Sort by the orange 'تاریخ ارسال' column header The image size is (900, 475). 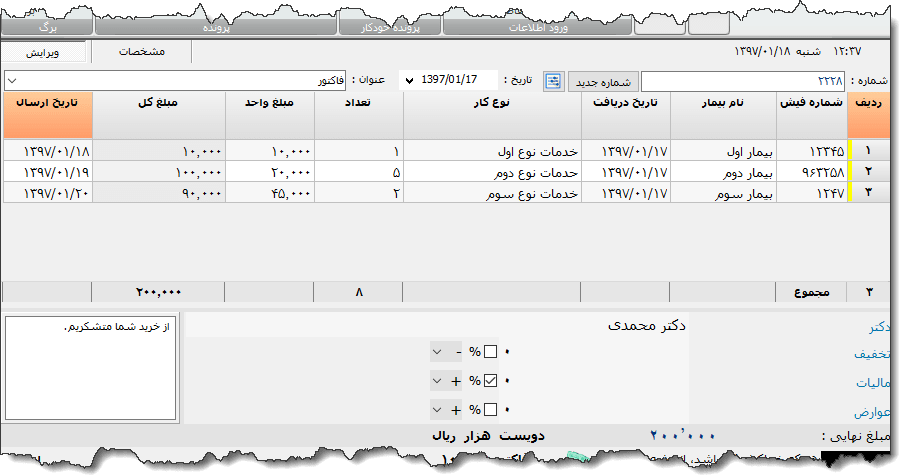click(x=47, y=116)
